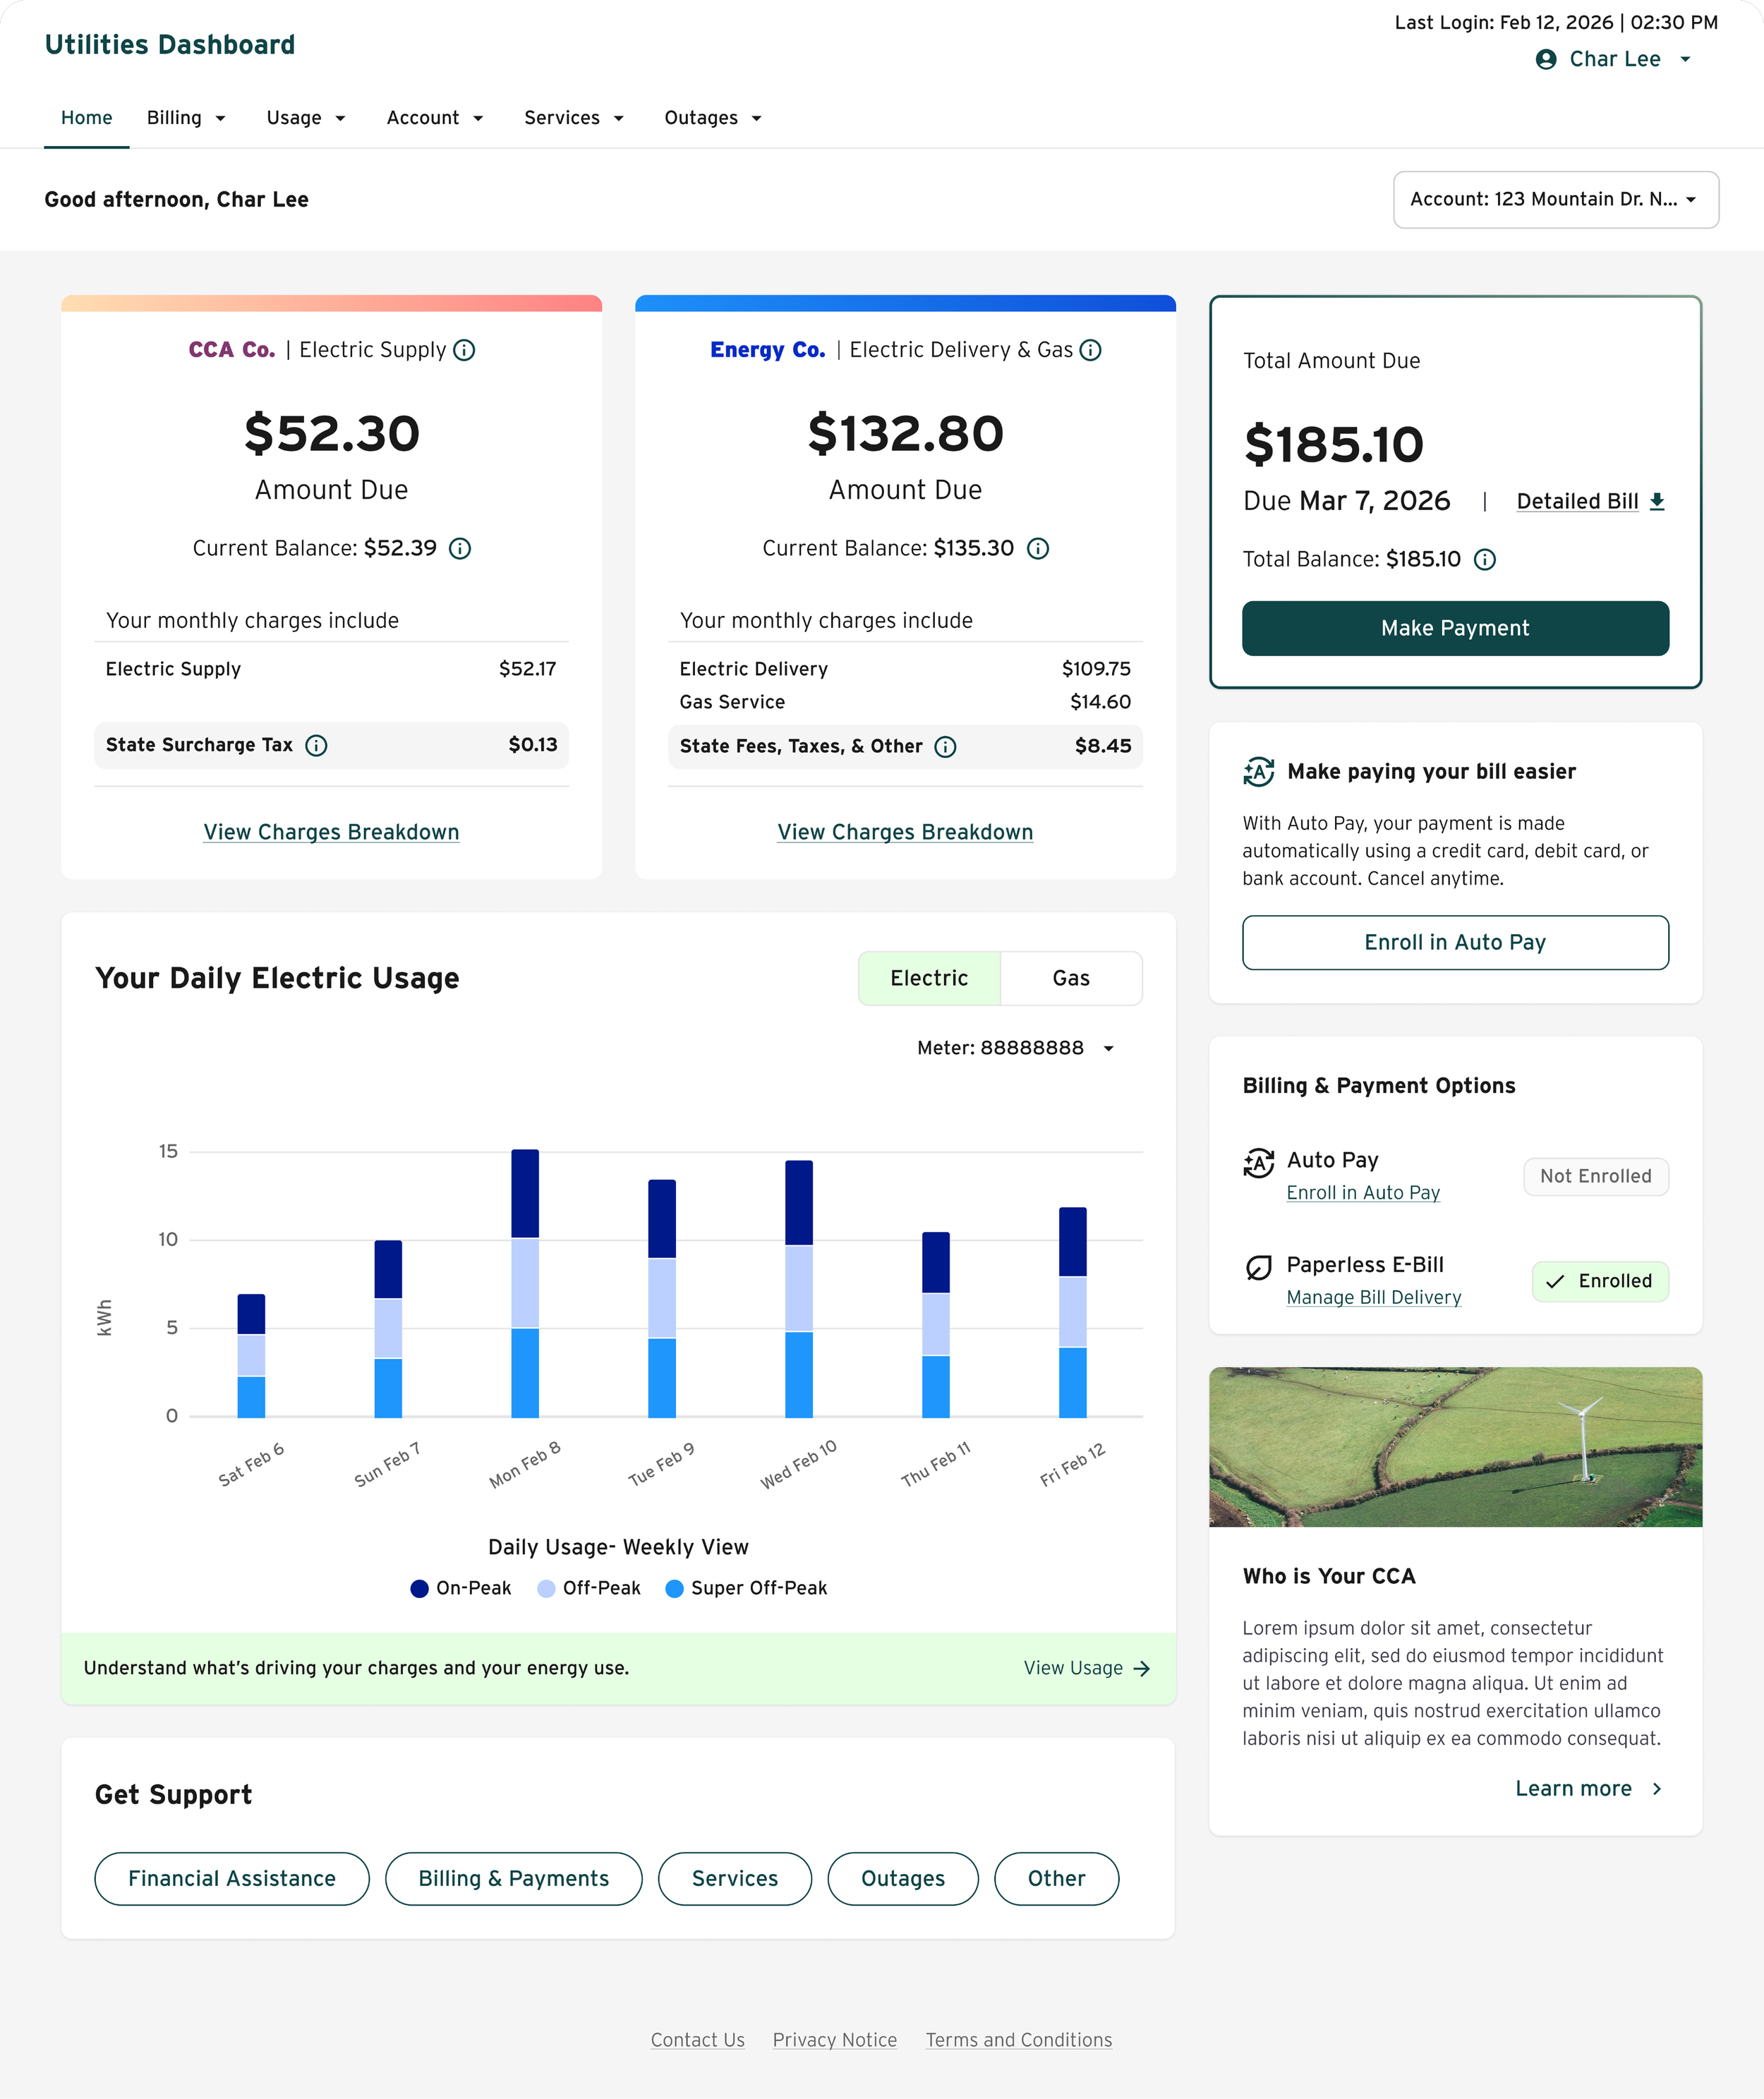Click the user profile avatar icon
The height and width of the screenshot is (2099, 1764).
pyautogui.click(x=1546, y=59)
